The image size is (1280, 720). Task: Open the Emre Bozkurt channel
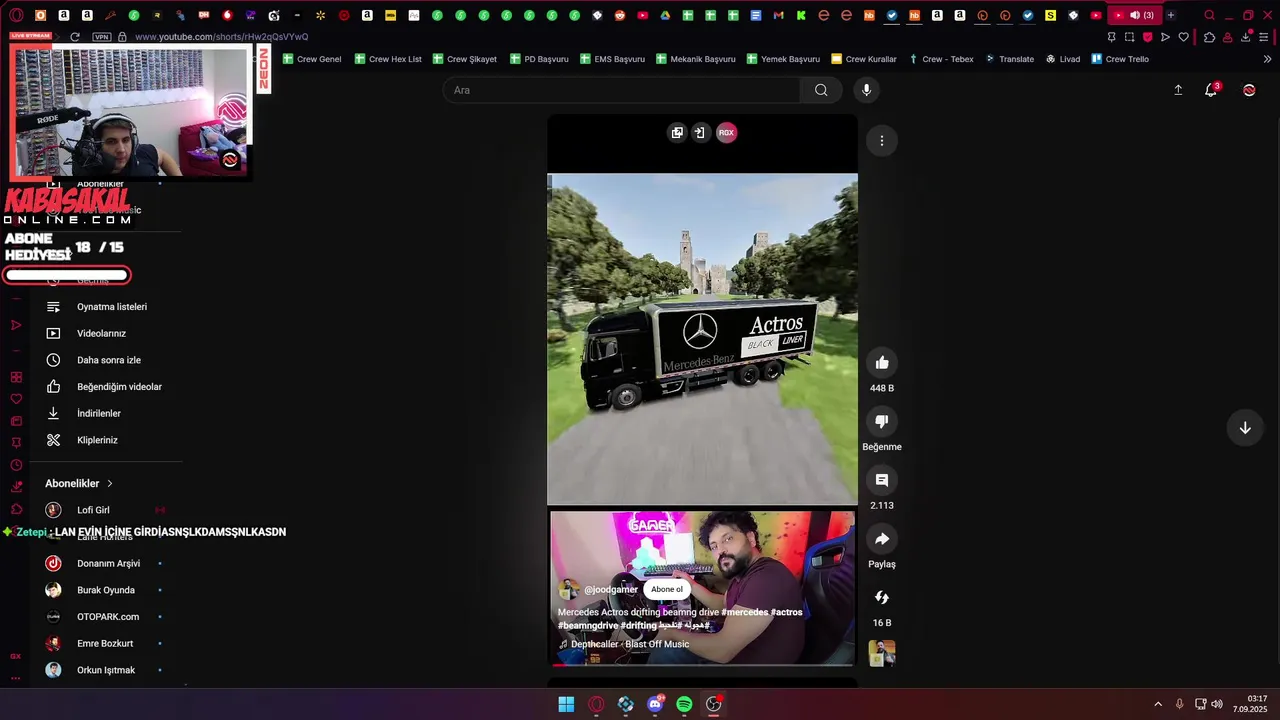105,643
